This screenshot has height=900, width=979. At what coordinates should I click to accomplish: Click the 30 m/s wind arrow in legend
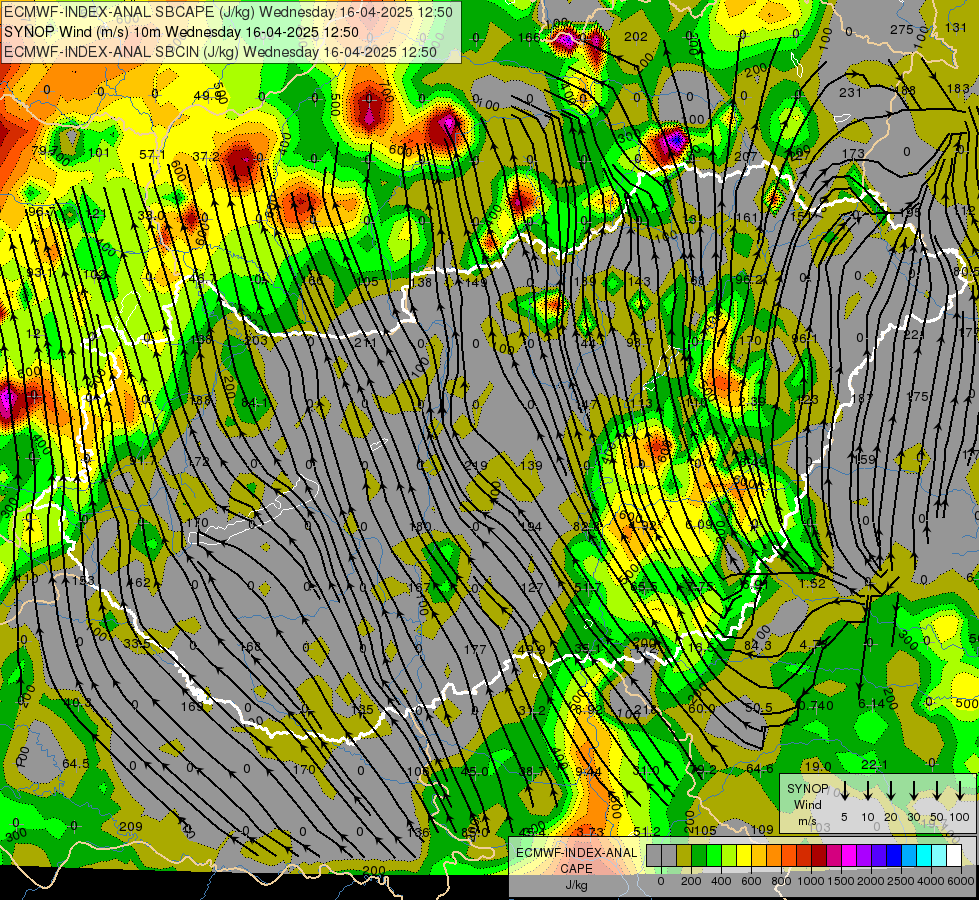913,791
